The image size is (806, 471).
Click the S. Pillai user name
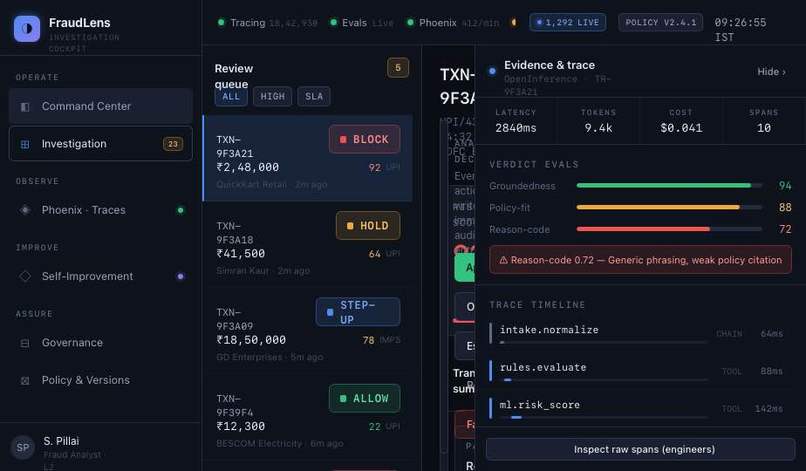tap(61, 441)
